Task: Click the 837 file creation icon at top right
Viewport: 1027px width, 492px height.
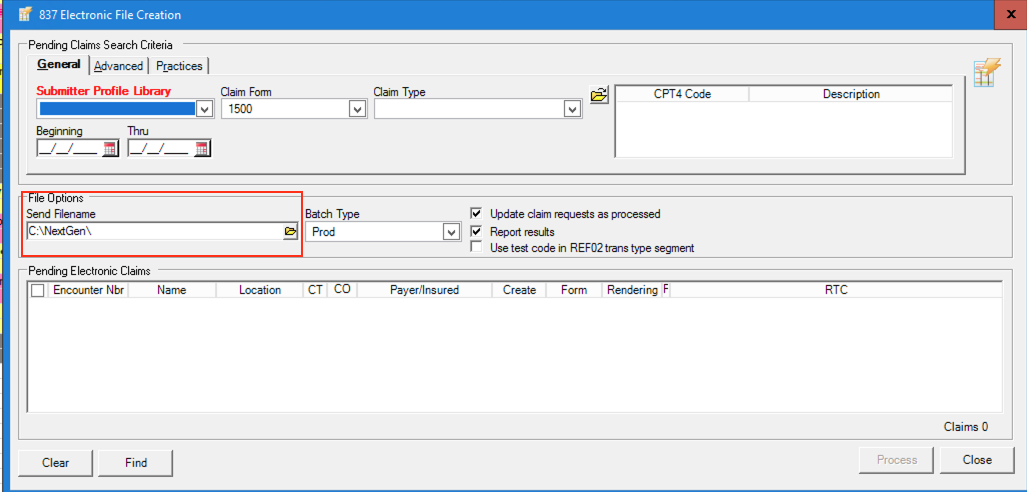Action: pos(988,72)
